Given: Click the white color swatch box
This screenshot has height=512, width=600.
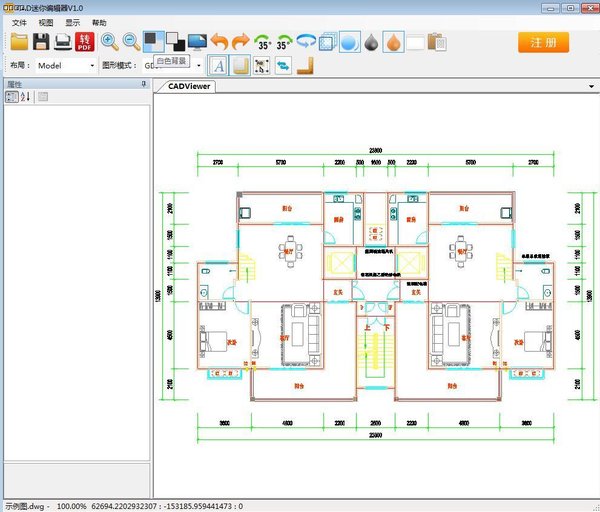Looking at the screenshot, I should (x=415, y=42).
